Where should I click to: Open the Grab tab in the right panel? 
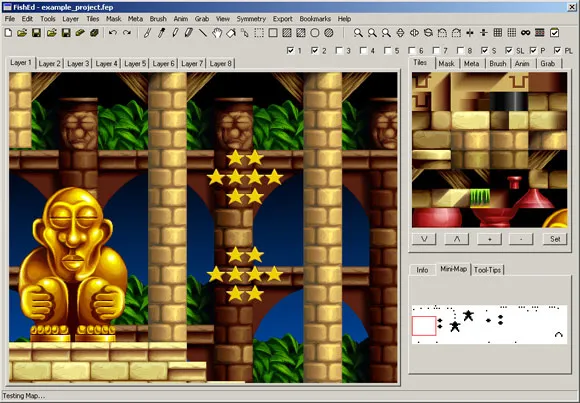tap(547, 64)
